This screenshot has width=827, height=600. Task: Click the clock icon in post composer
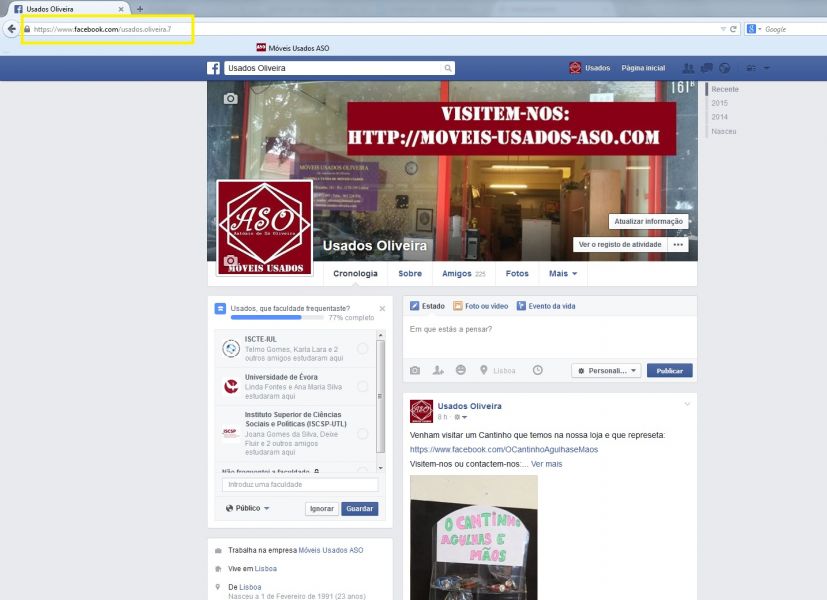[537, 370]
